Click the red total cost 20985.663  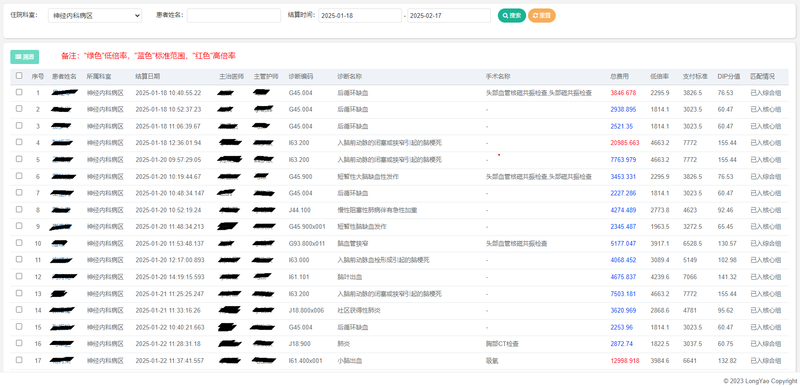tap(625, 143)
